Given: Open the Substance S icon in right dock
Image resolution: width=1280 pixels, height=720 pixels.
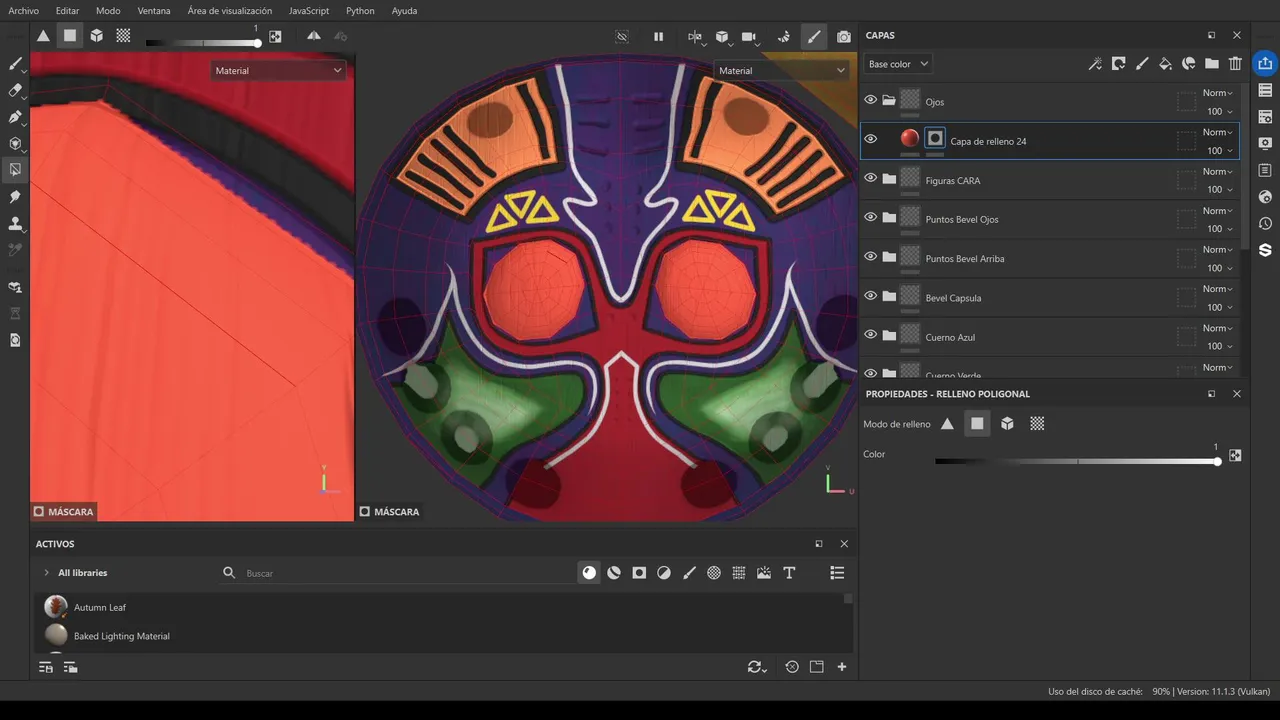Looking at the screenshot, I should [1265, 250].
